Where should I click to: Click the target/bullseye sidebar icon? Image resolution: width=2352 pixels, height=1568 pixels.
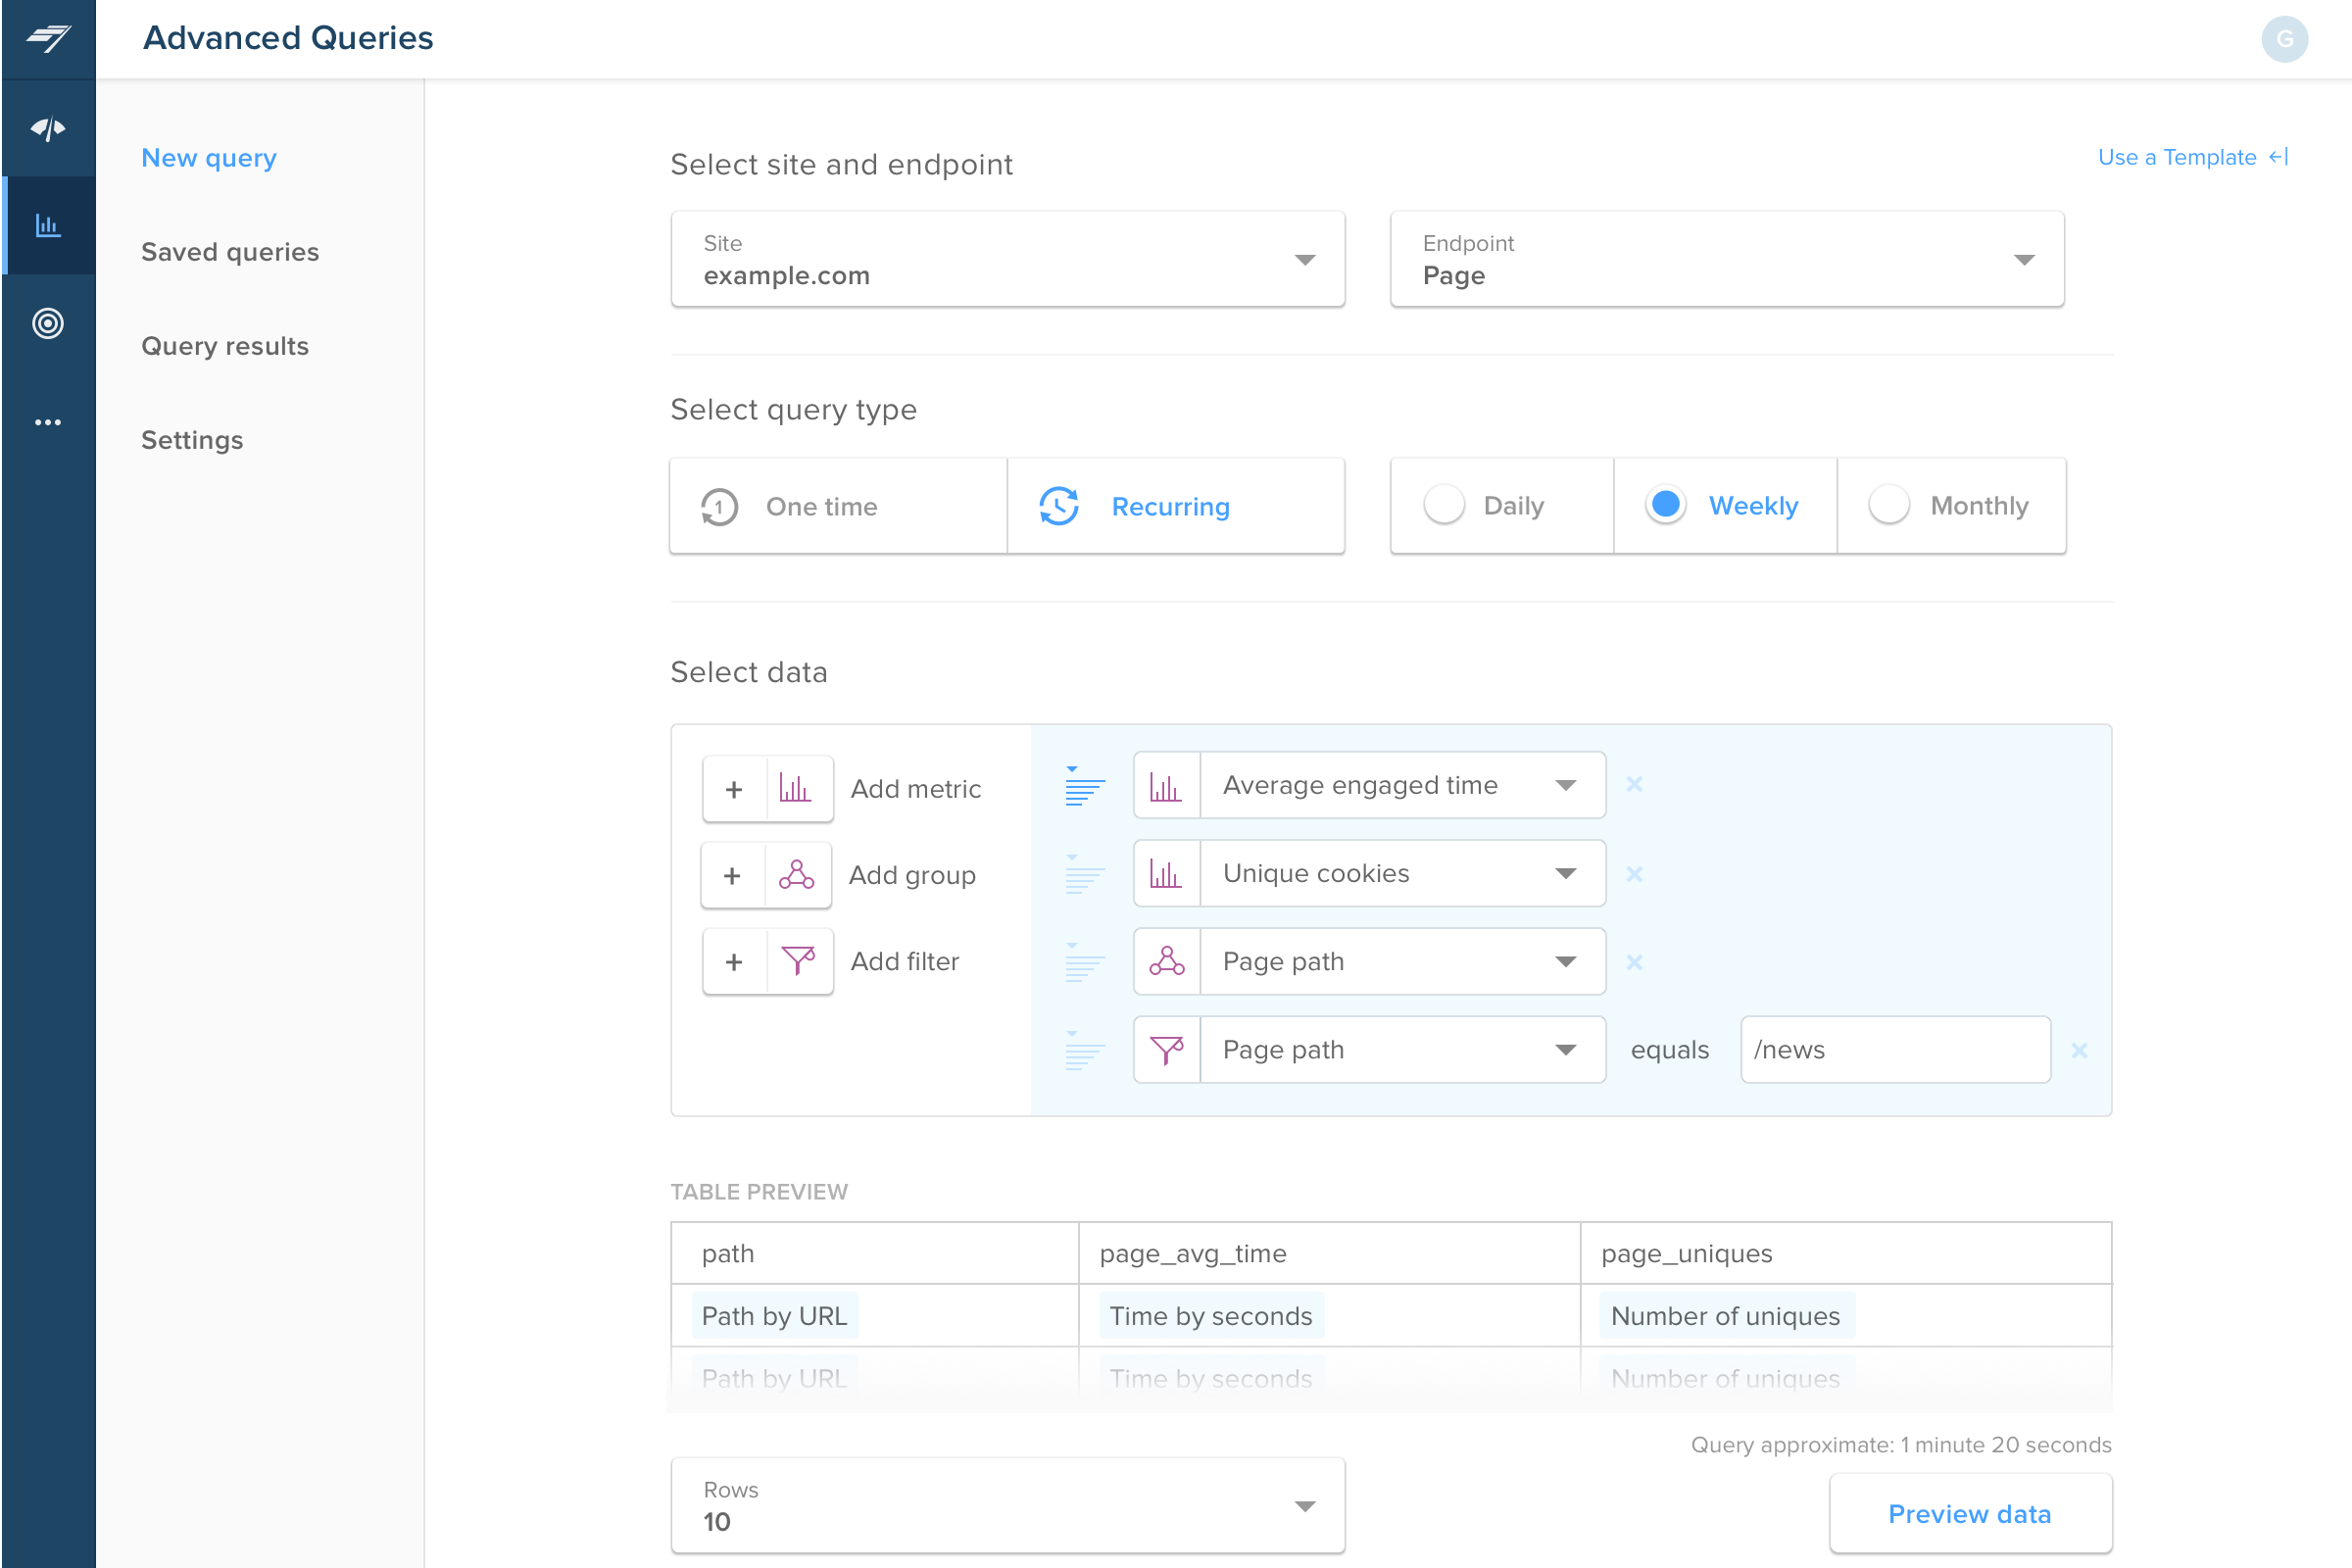point(48,323)
